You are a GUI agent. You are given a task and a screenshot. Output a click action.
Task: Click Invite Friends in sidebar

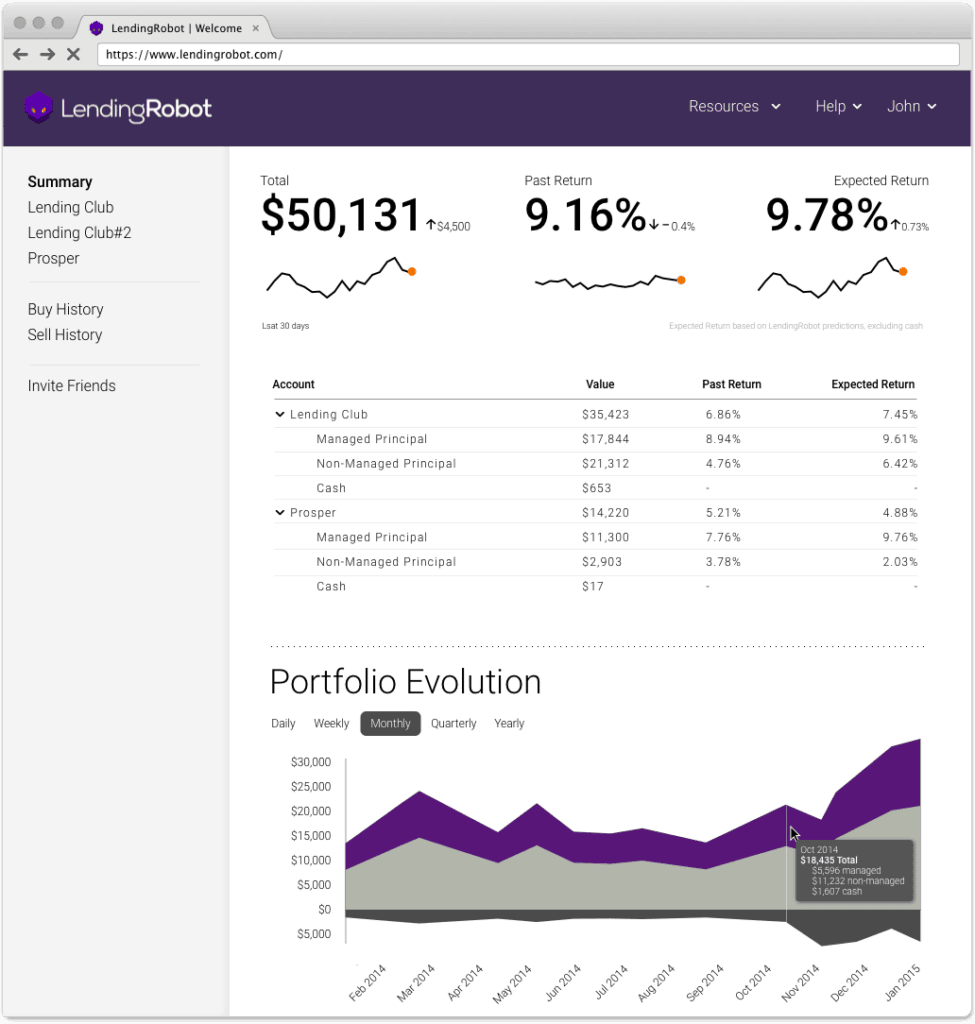point(71,386)
